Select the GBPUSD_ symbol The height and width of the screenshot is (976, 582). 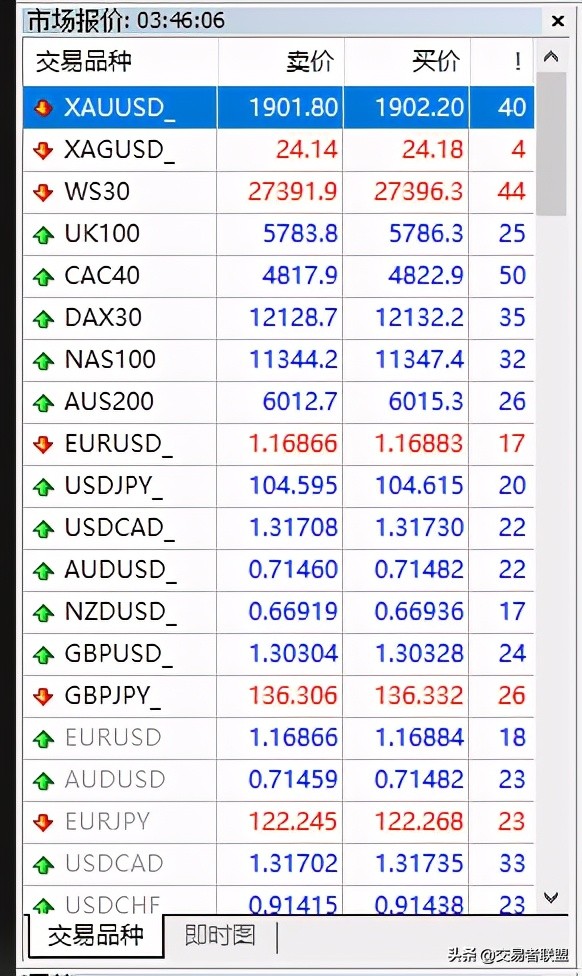tap(119, 654)
